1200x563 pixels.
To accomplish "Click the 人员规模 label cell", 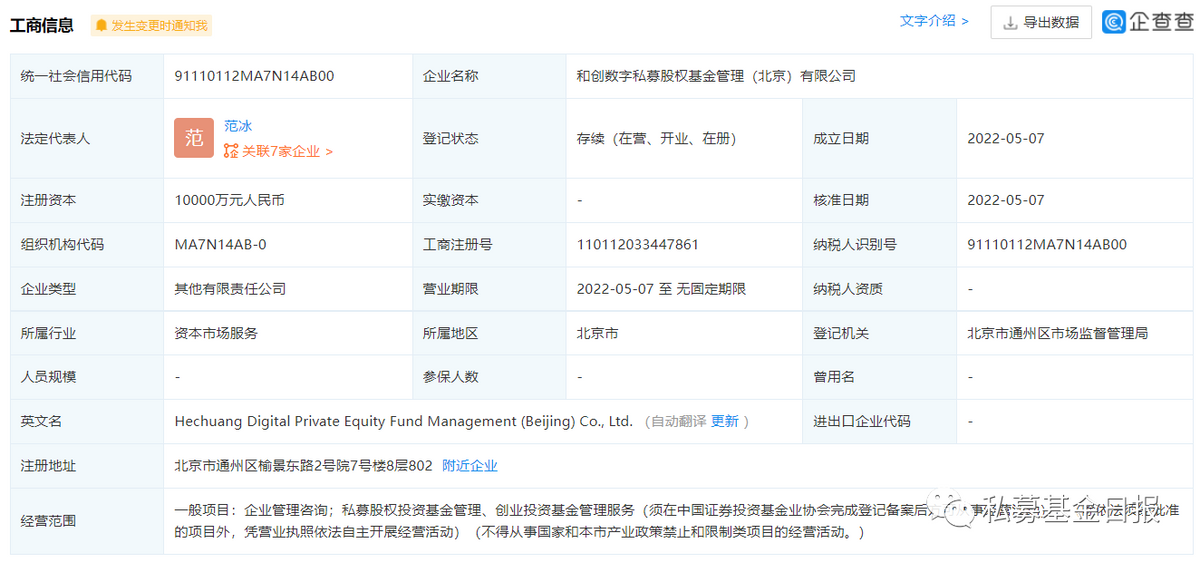I will pos(87,377).
